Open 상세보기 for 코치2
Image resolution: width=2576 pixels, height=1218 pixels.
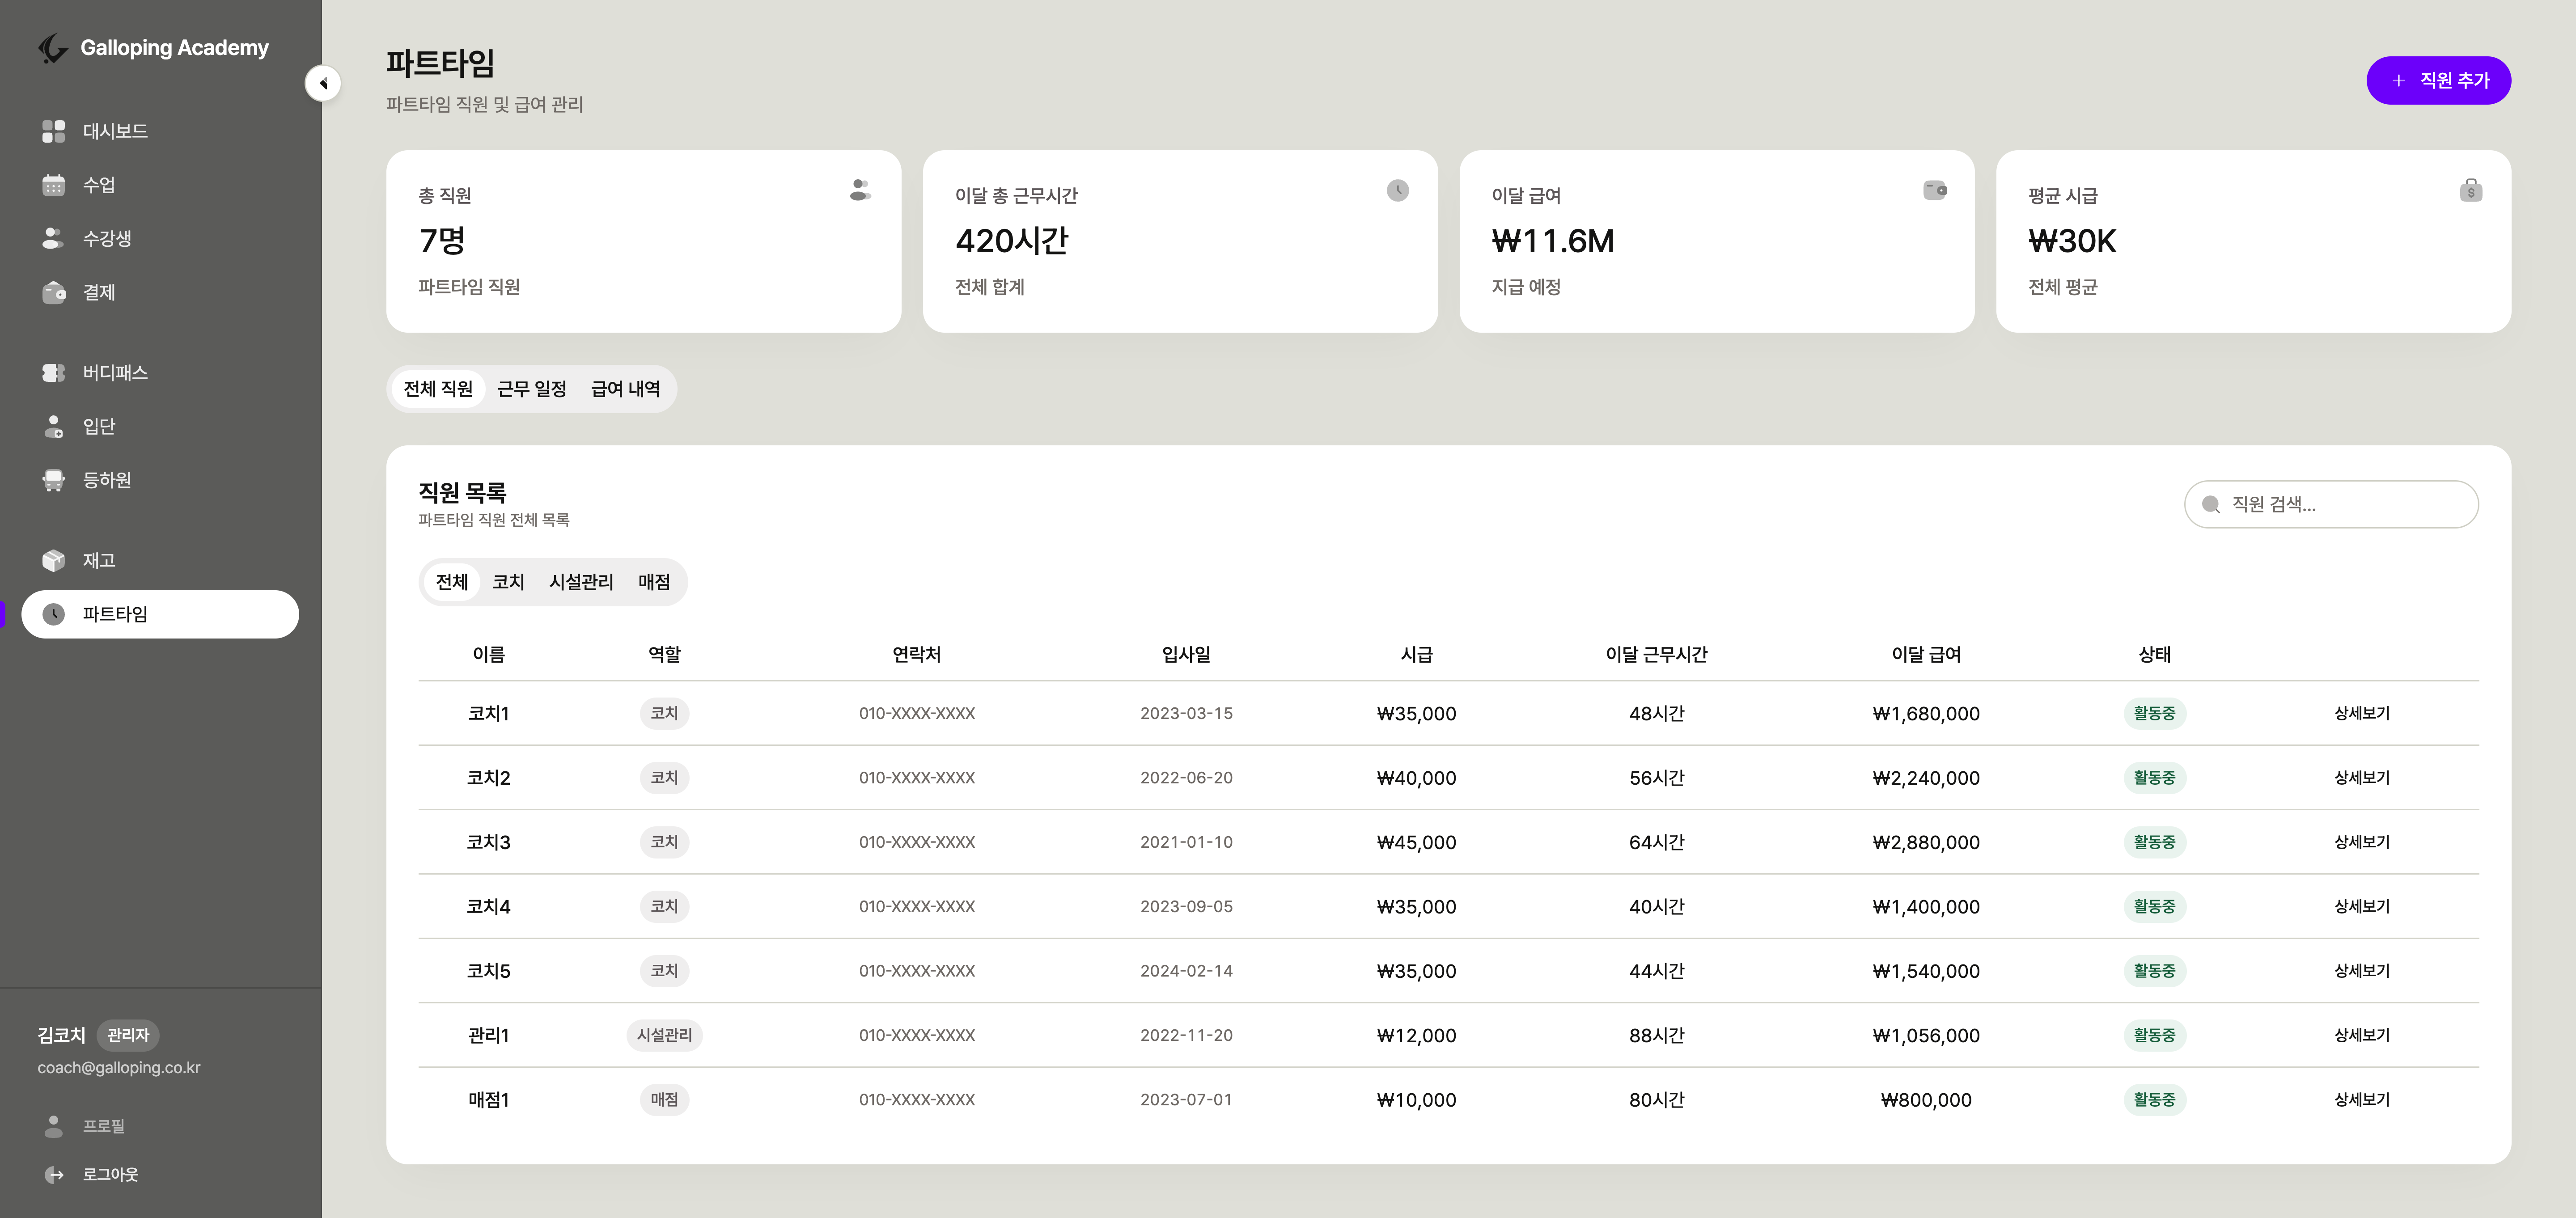point(2362,777)
